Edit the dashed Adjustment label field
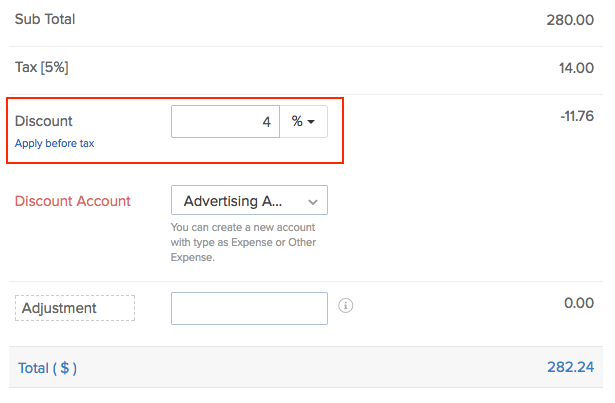615x403 pixels. pos(75,308)
